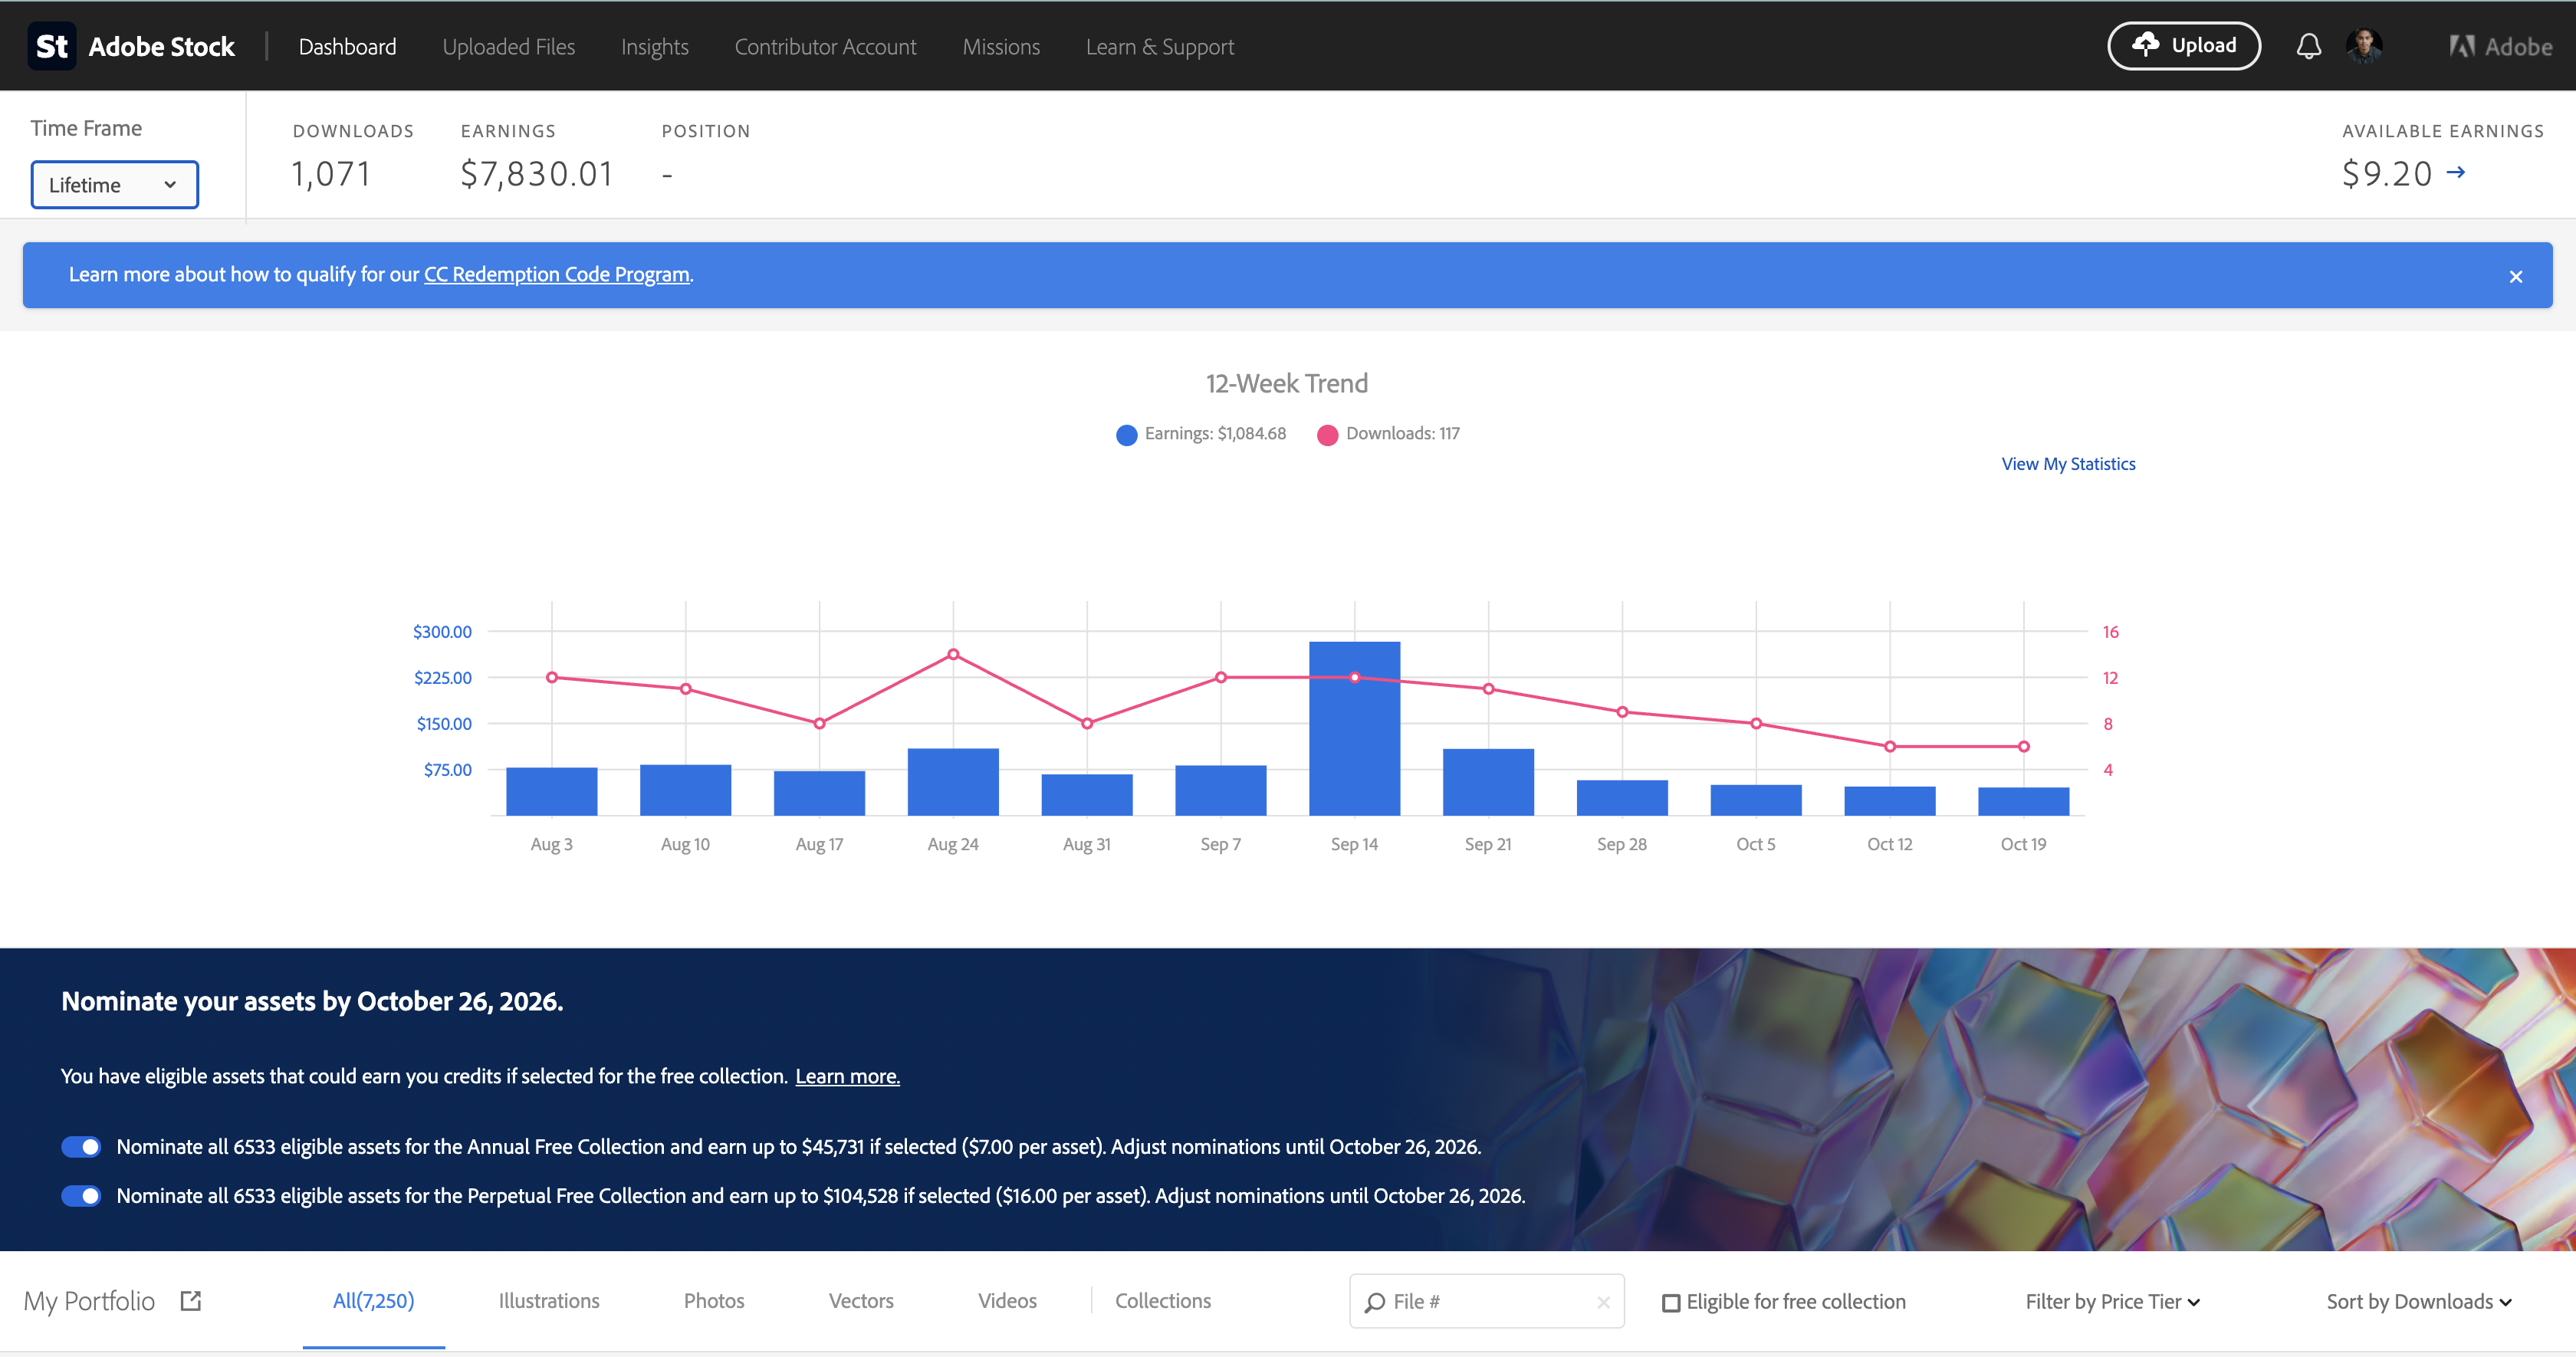
Task: Expand the Filter by Price Tier dropdown
Action: click(x=2112, y=1301)
